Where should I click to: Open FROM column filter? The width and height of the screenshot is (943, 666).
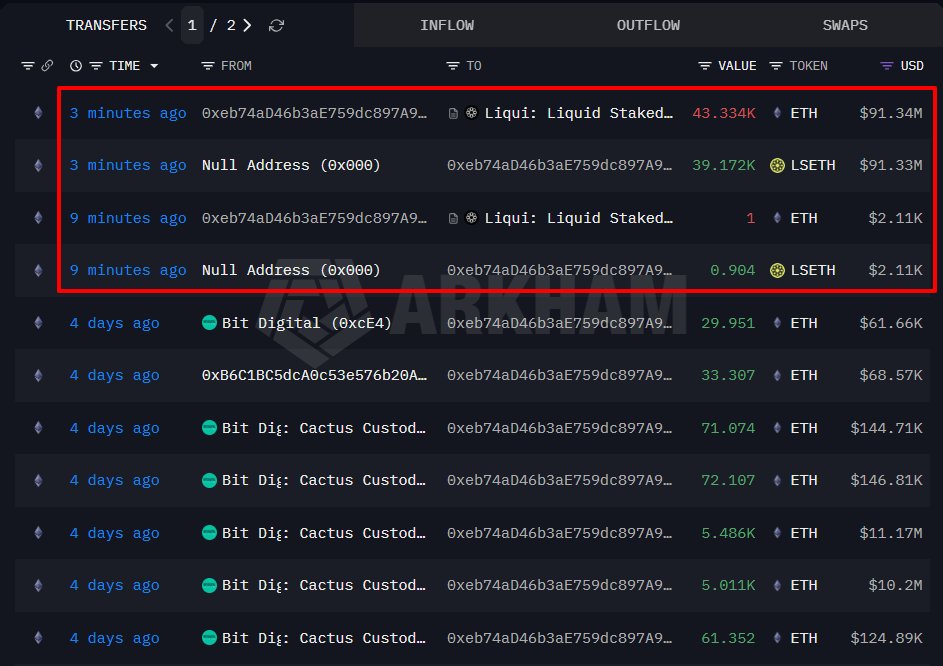[x=207, y=66]
